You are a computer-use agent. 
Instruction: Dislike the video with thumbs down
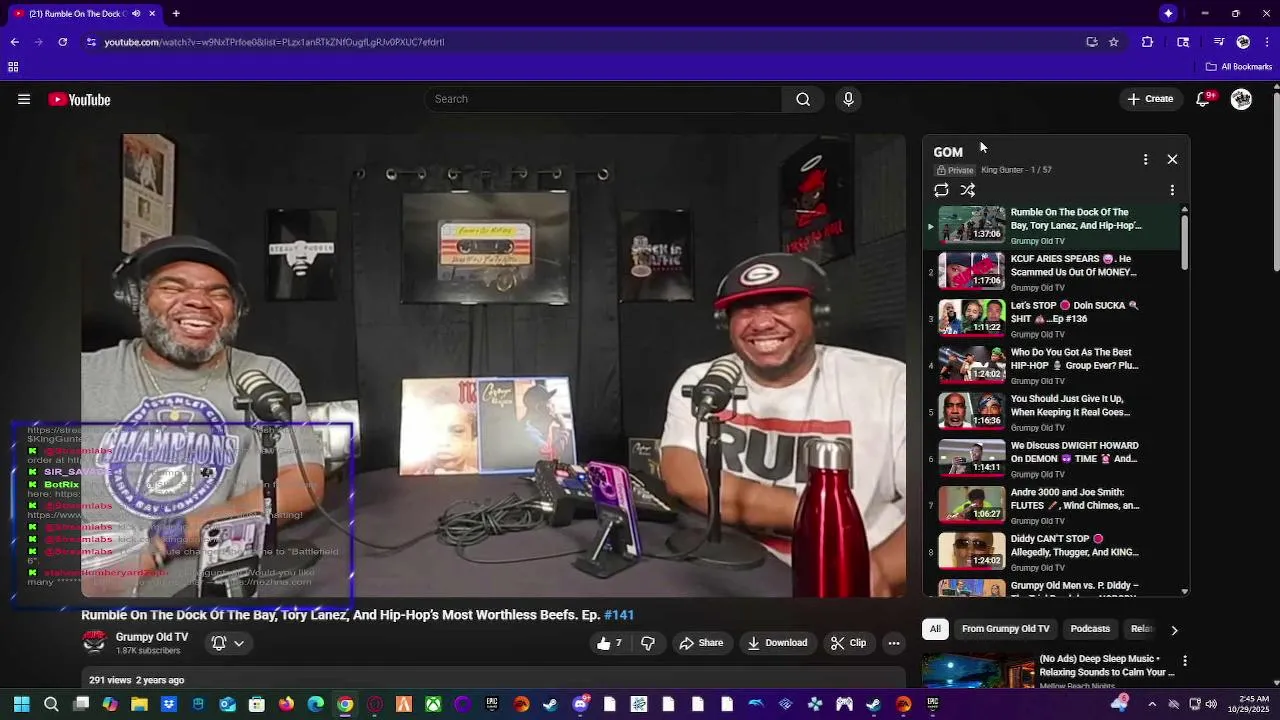click(648, 643)
